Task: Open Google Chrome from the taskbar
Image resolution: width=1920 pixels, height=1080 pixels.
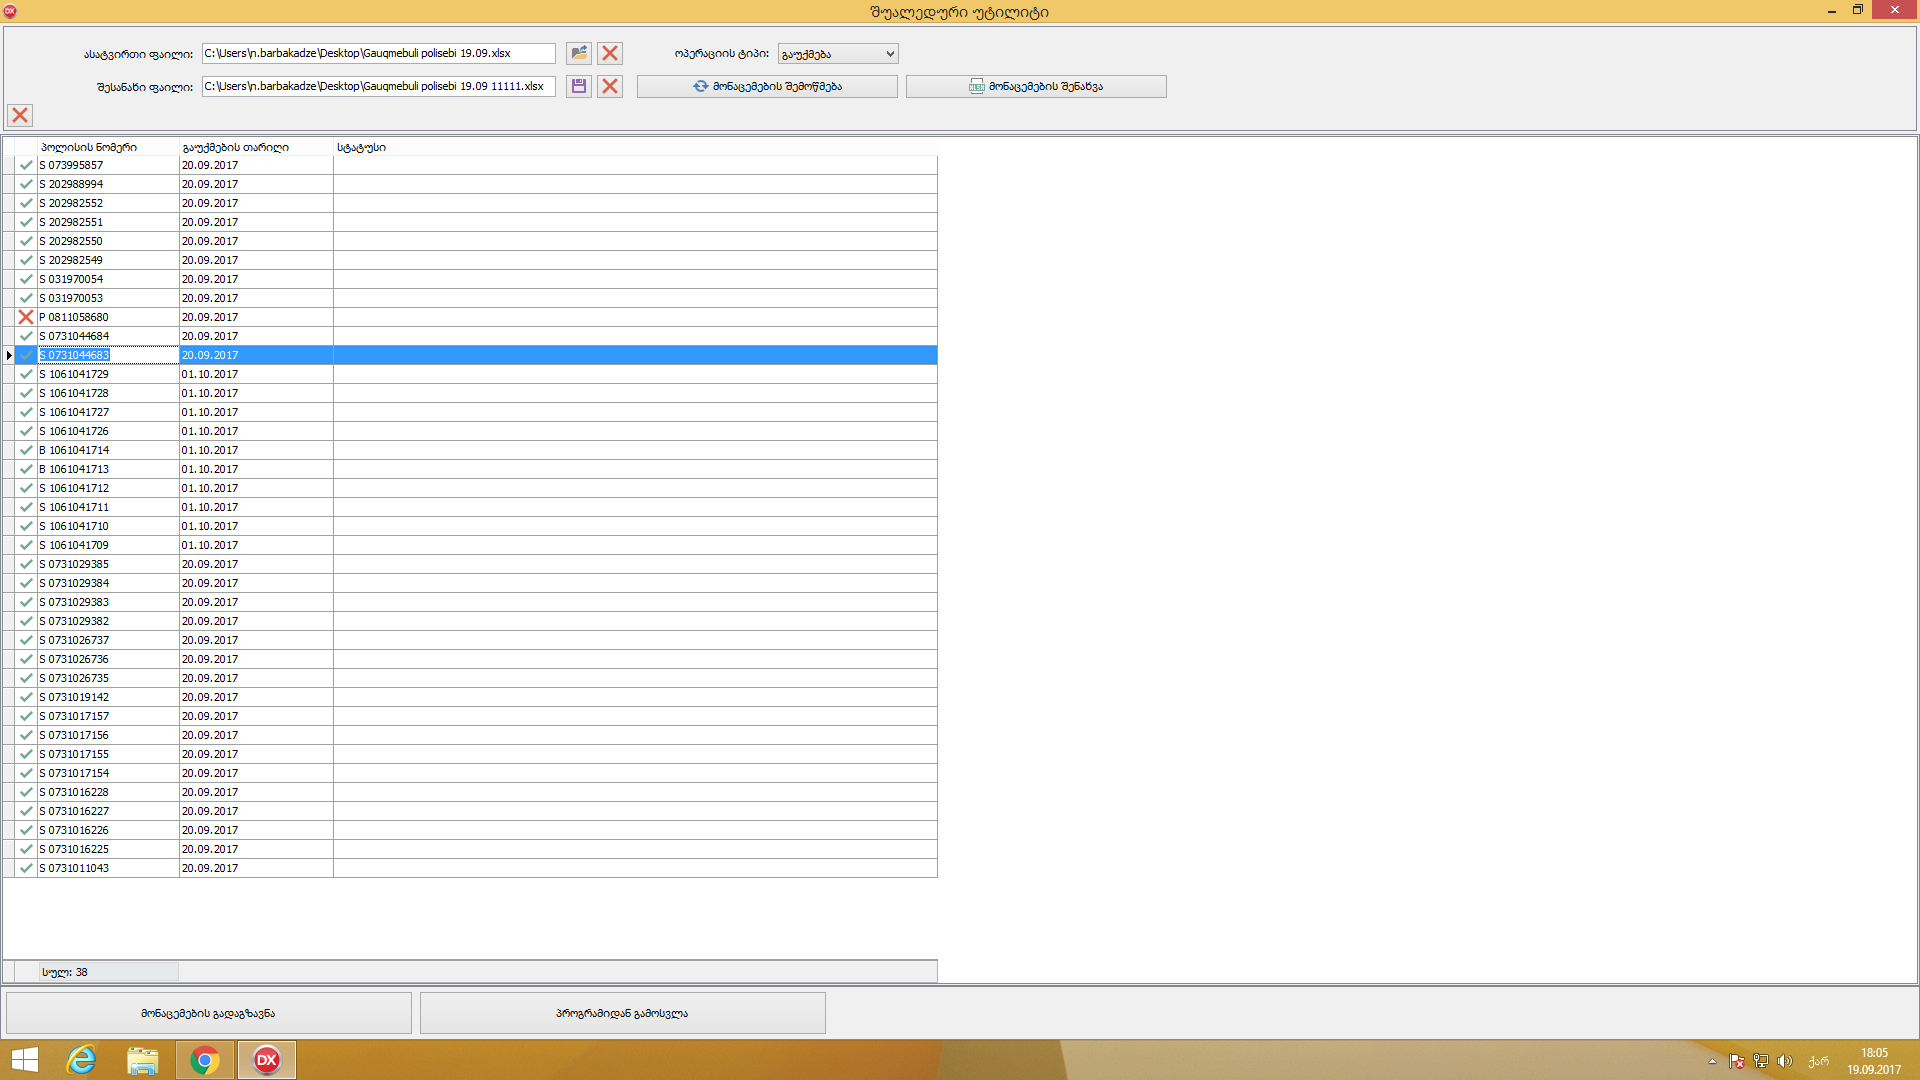Action: (205, 1060)
